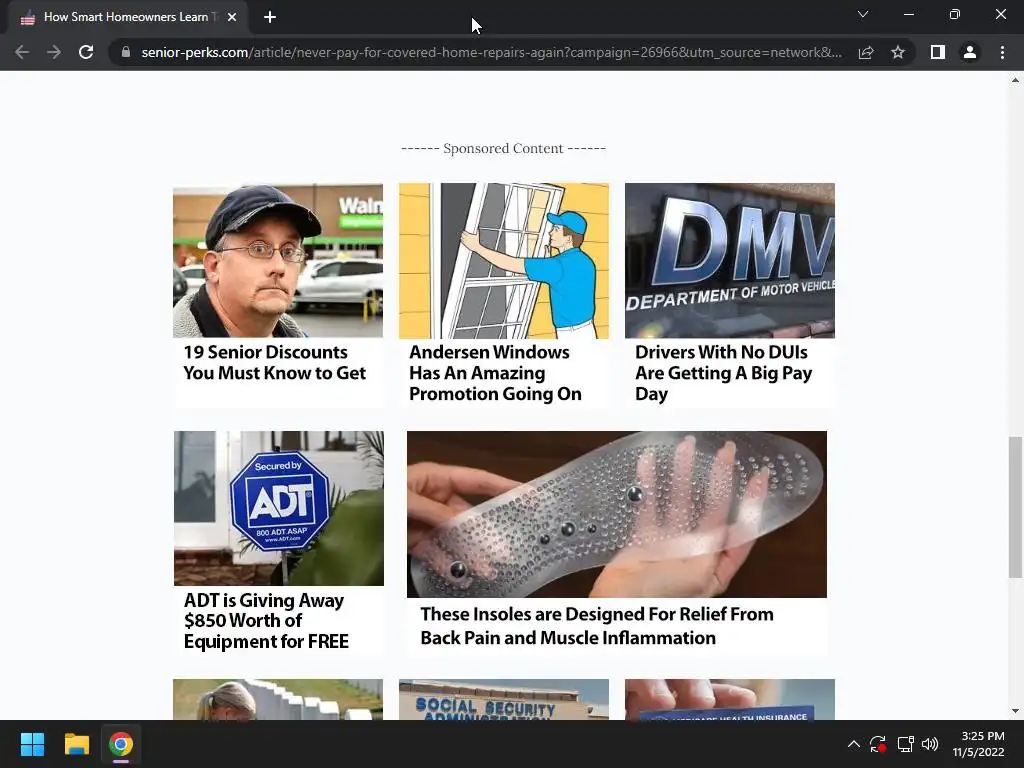Click the scrollbar up arrow
Screen dimensions: 1024x768
point(1015,80)
